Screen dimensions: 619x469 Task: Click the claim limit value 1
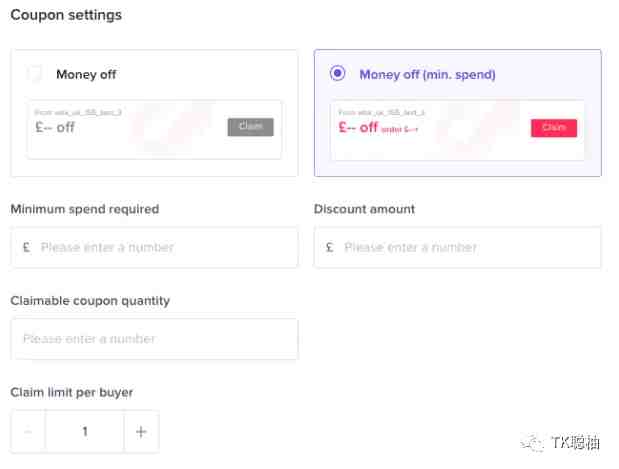pos(85,431)
